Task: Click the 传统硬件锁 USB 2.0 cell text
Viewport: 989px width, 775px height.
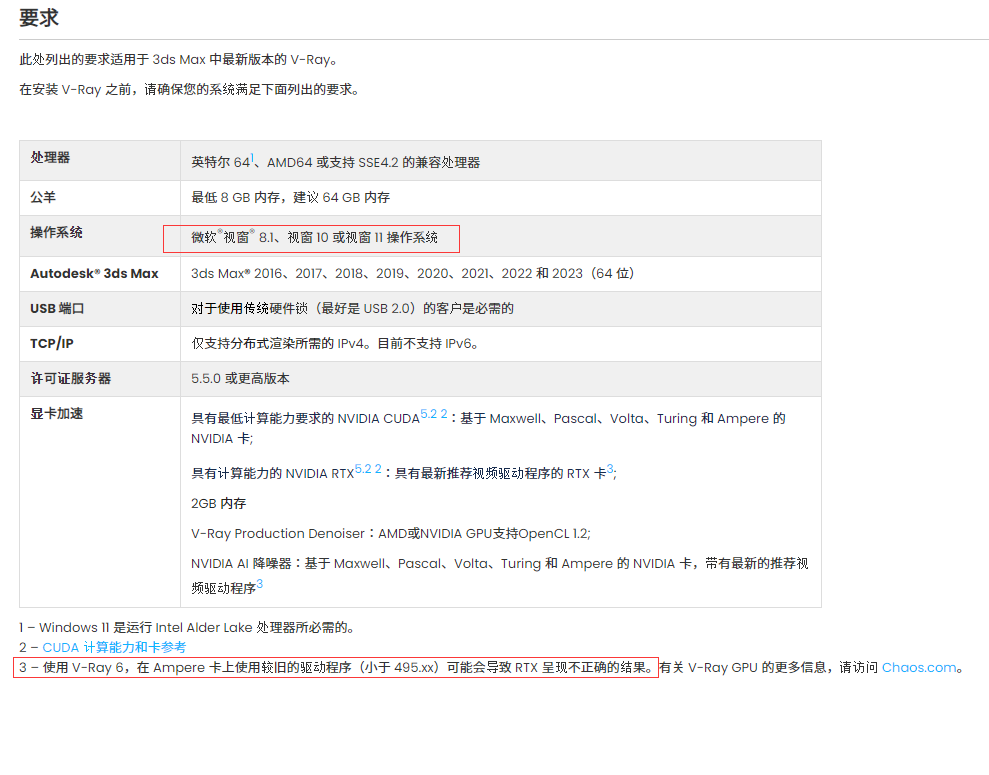Action: click(x=353, y=309)
